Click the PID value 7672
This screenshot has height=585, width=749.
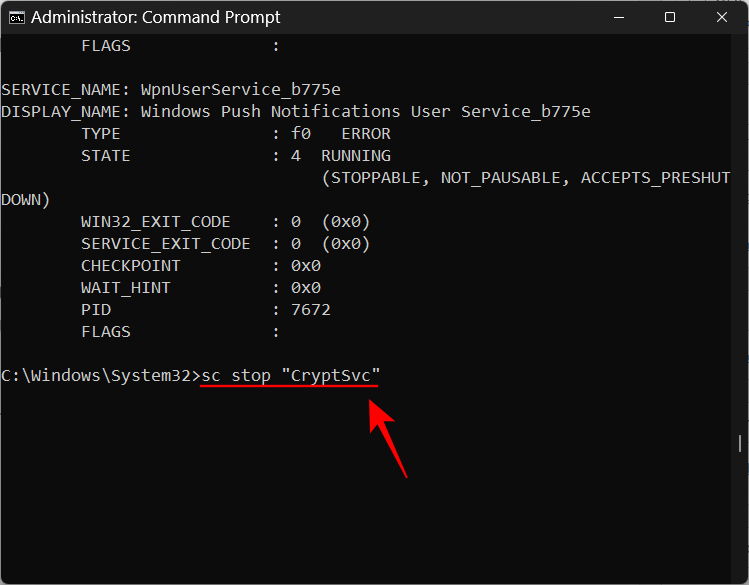click(310, 310)
